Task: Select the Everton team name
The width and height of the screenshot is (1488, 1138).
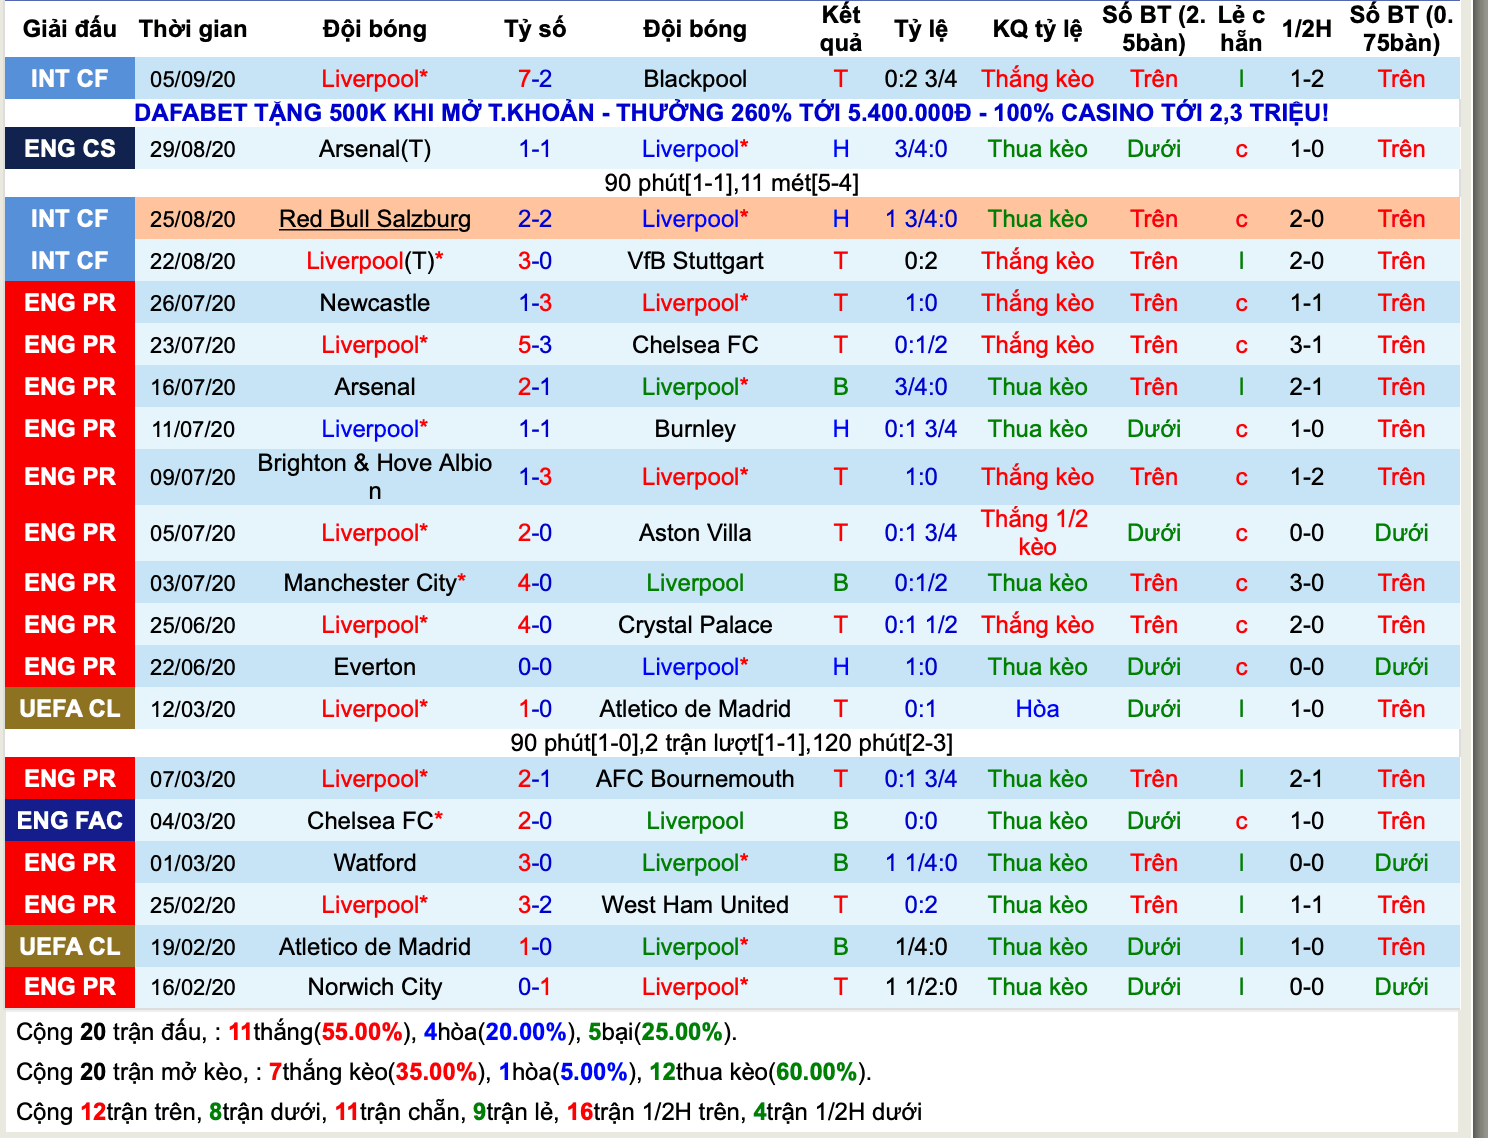Action: pyautogui.click(x=375, y=667)
